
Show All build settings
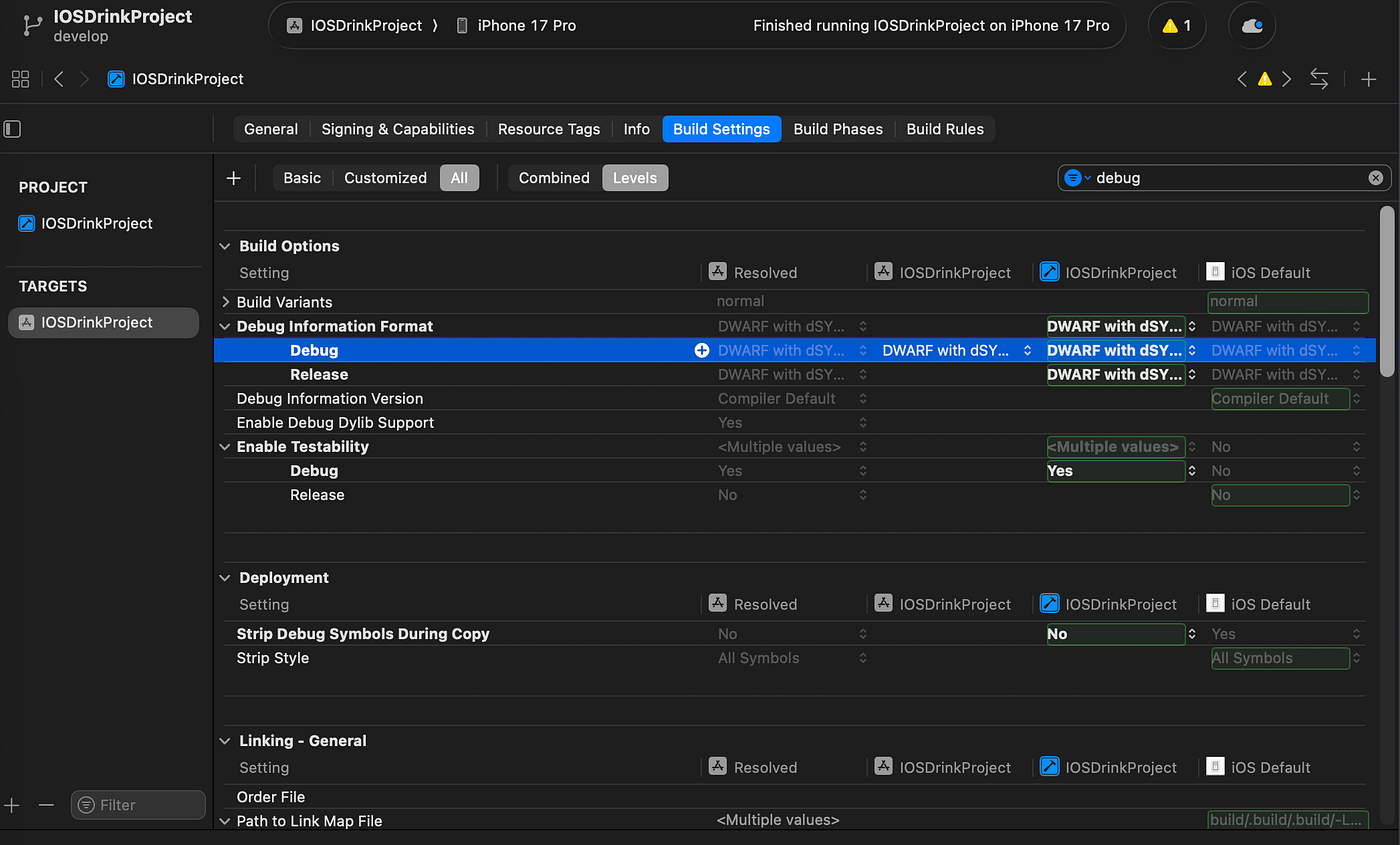459,178
